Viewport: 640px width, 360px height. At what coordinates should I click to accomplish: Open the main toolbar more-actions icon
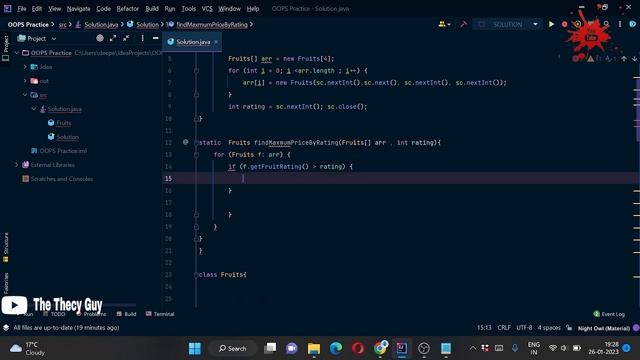click(x=620, y=24)
